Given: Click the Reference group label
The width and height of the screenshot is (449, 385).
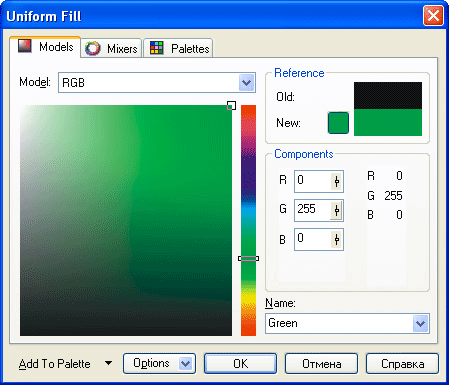Looking at the screenshot, I should [299, 73].
